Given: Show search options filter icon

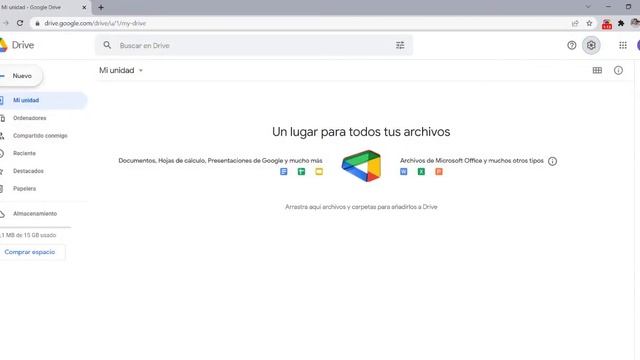Looking at the screenshot, I should click(400, 45).
